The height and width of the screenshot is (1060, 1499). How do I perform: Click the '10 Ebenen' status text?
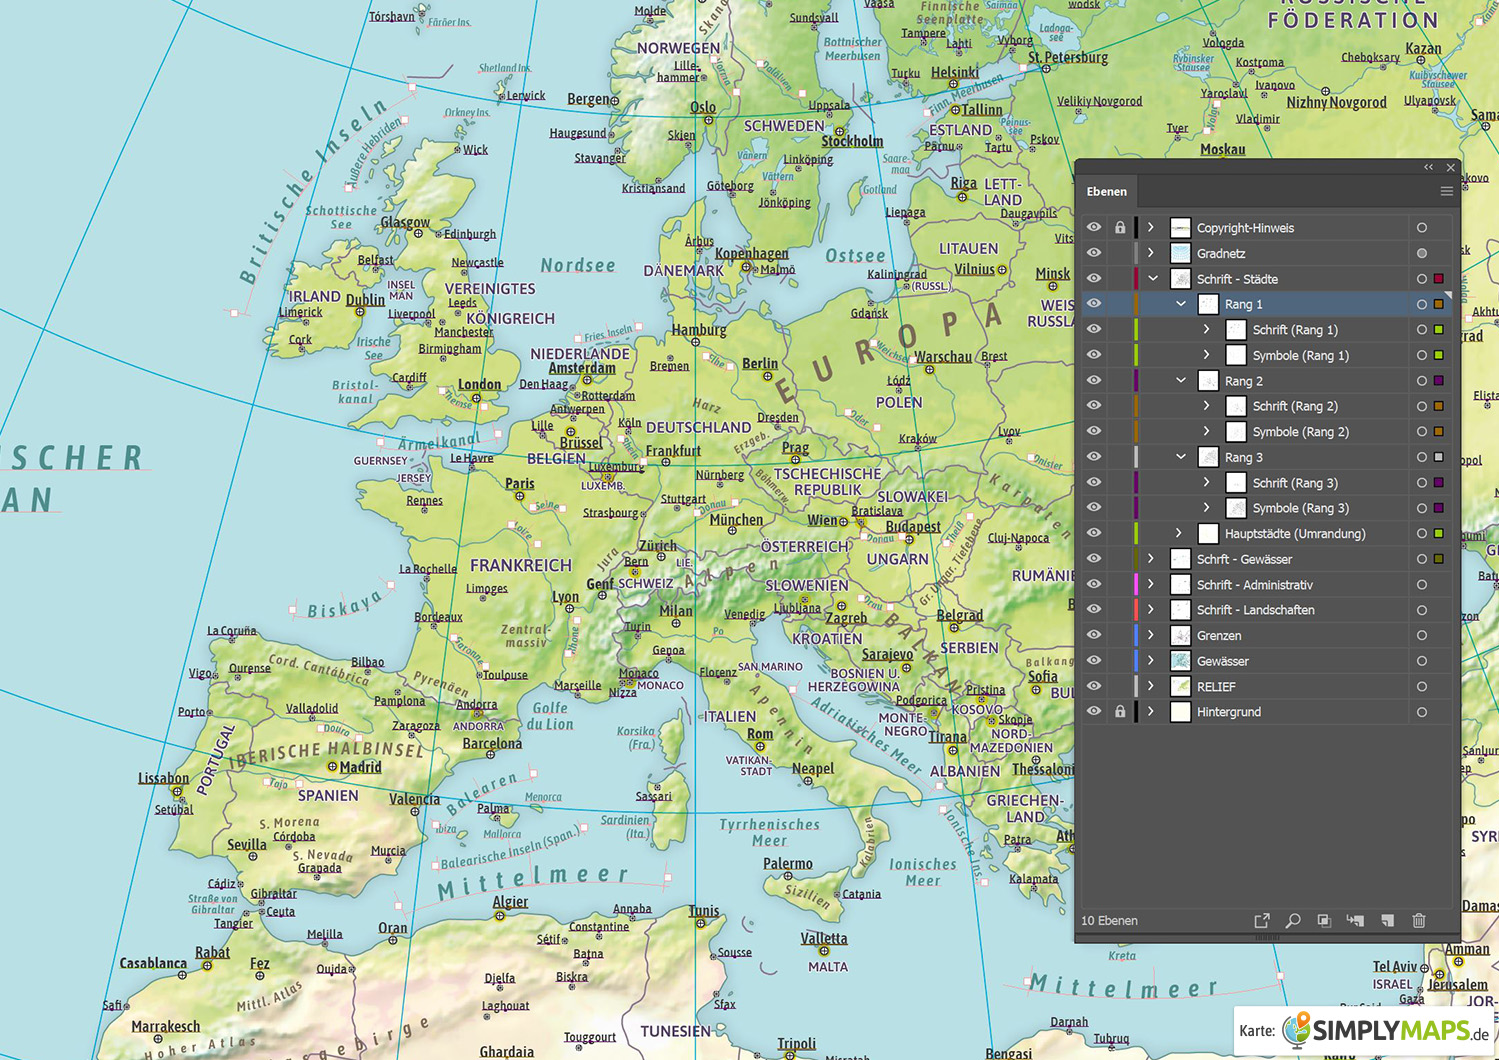coord(1109,921)
